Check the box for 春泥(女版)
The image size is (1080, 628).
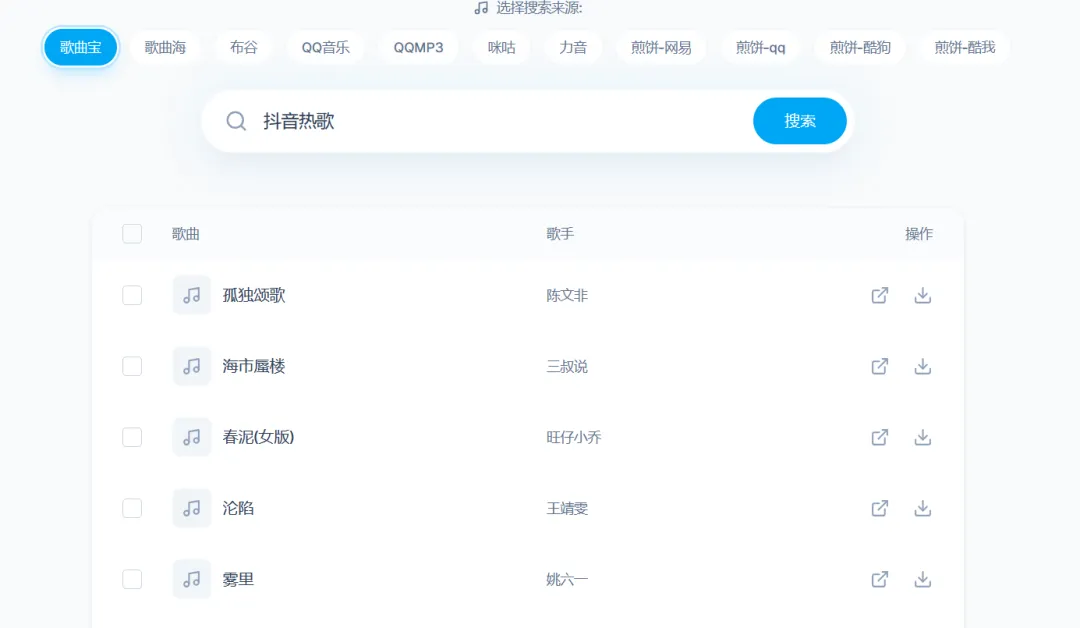point(132,437)
